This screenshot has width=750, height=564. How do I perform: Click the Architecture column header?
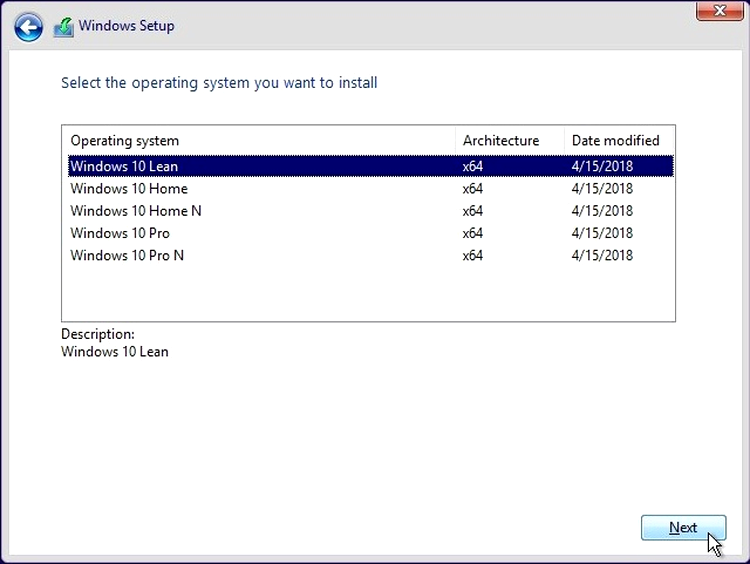tap(501, 141)
